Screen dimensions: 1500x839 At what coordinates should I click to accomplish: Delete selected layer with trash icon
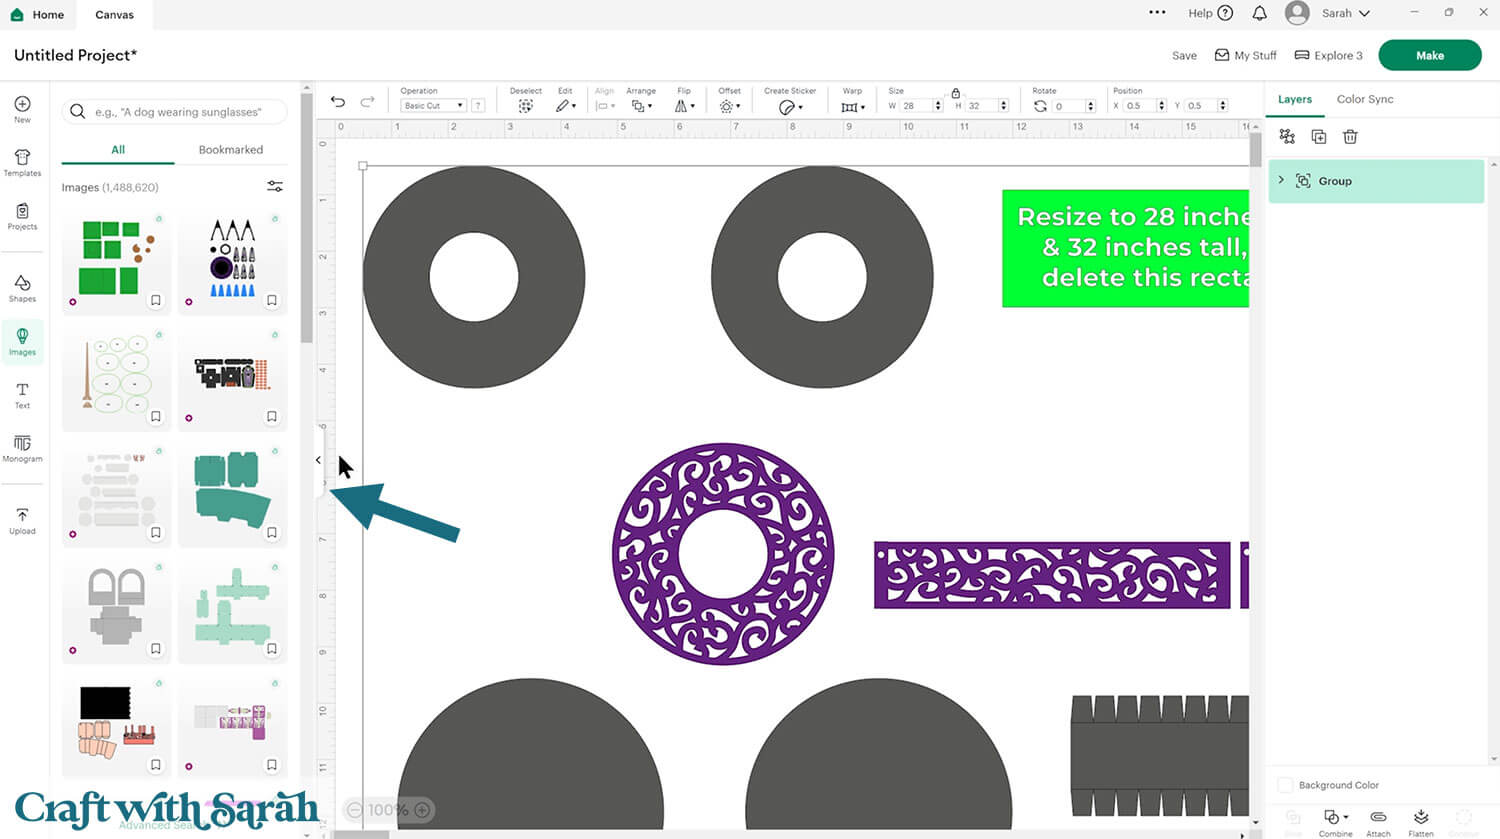(1350, 137)
